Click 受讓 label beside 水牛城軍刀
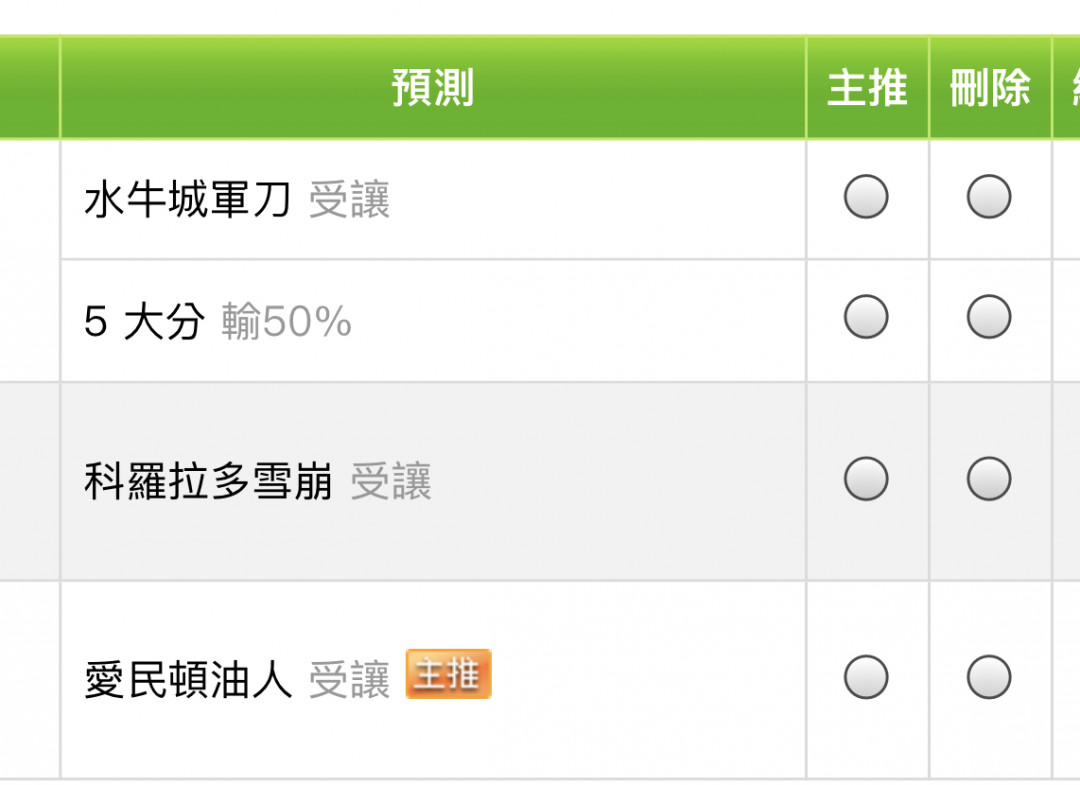 [349, 200]
